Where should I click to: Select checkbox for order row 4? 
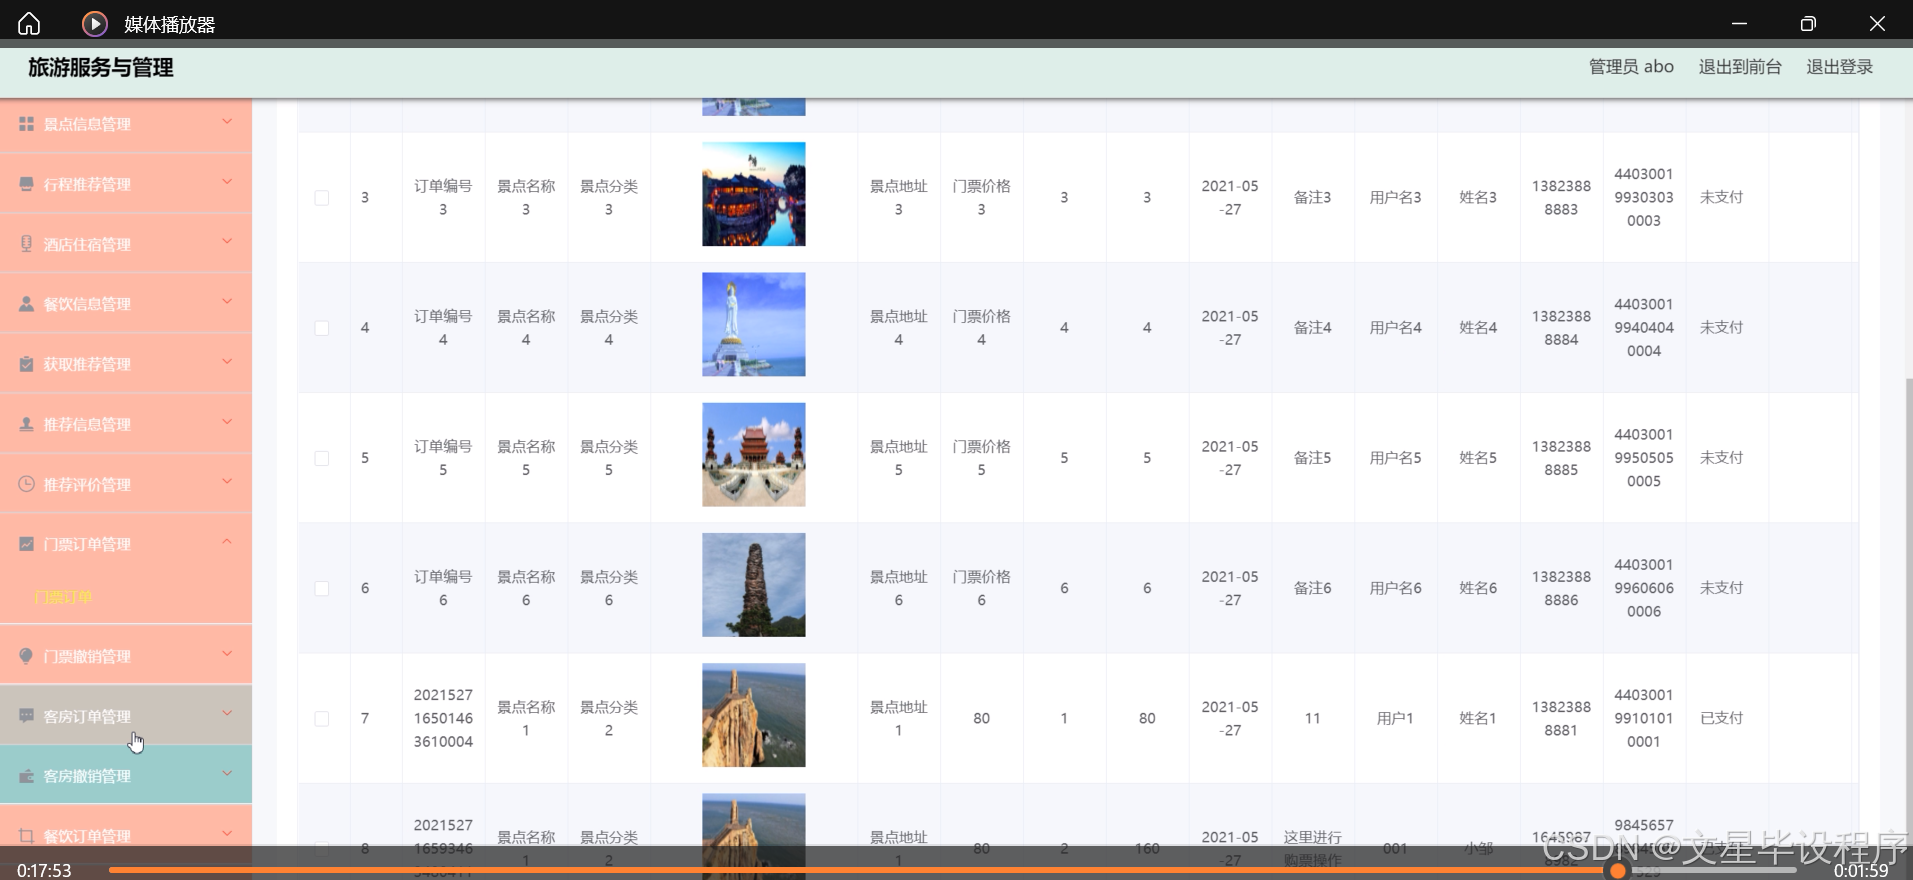[x=322, y=328]
